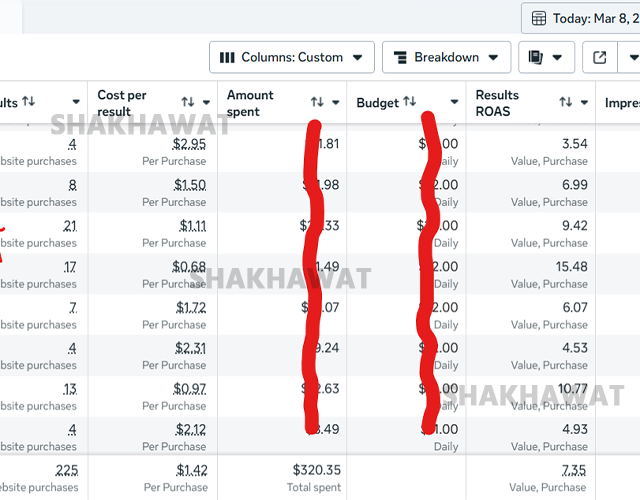Sort by Budget arrows
Viewport: 640px width, 500px height.
pos(409,101)
